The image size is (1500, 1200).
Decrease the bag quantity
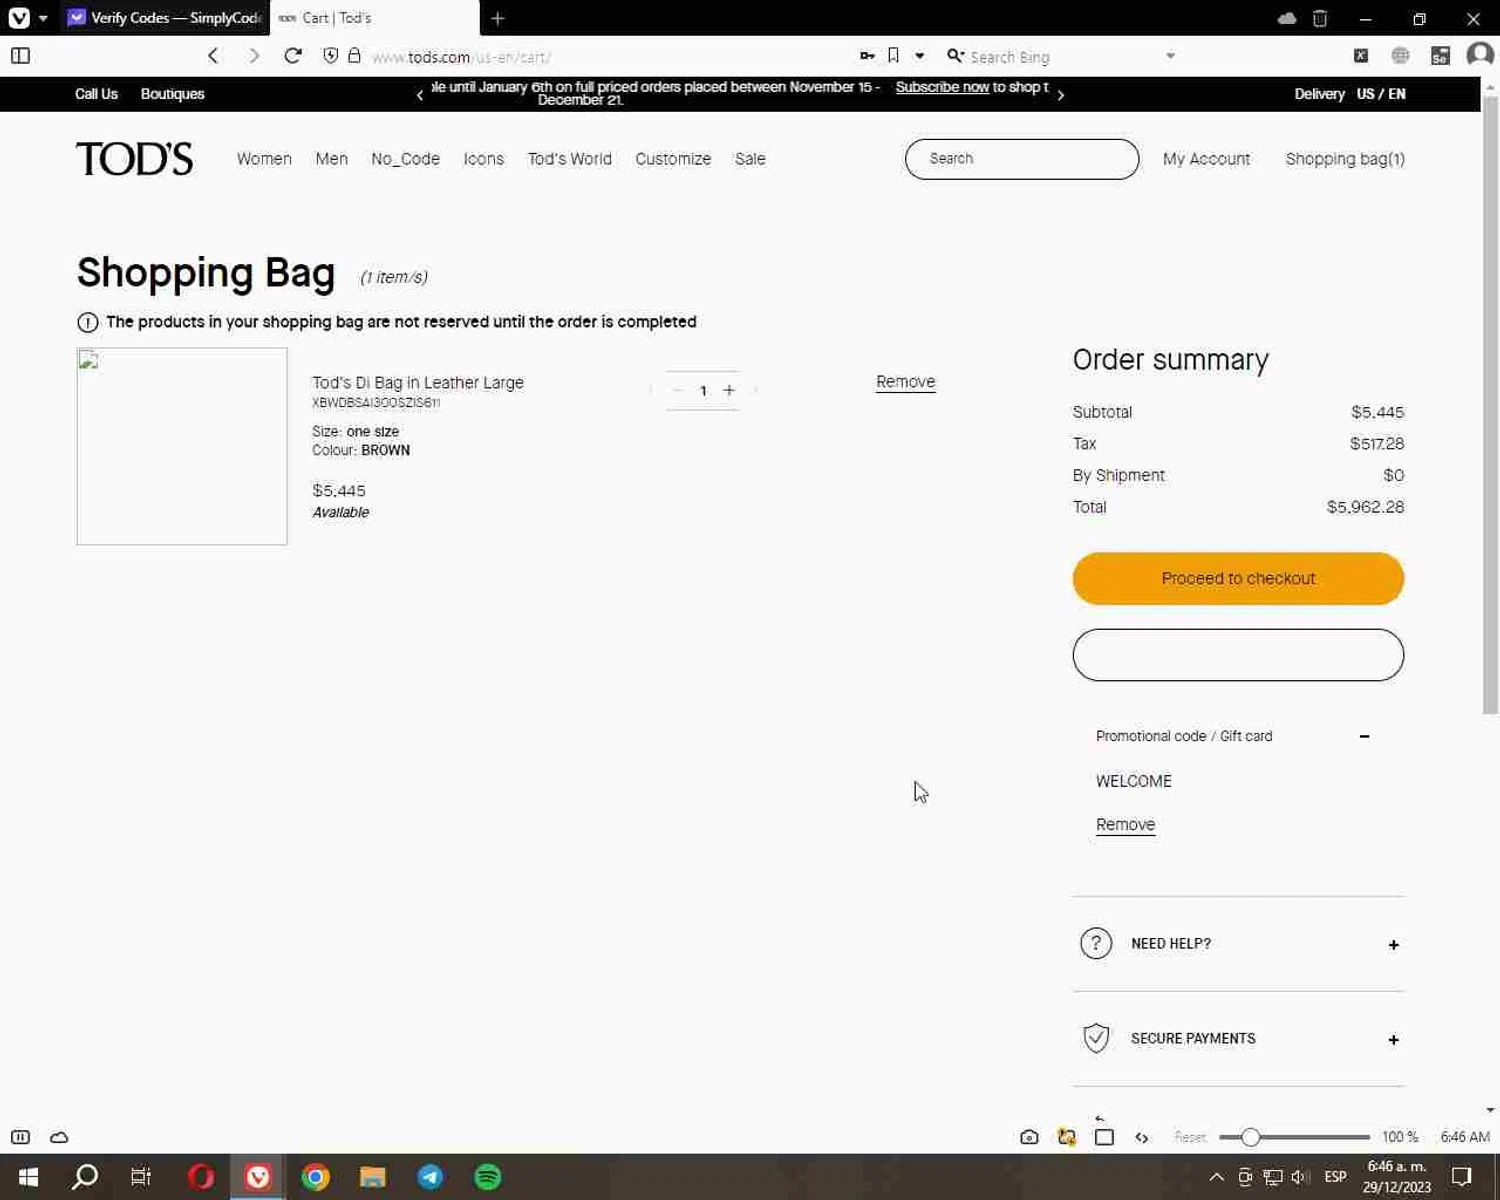[x=677, y=390]
